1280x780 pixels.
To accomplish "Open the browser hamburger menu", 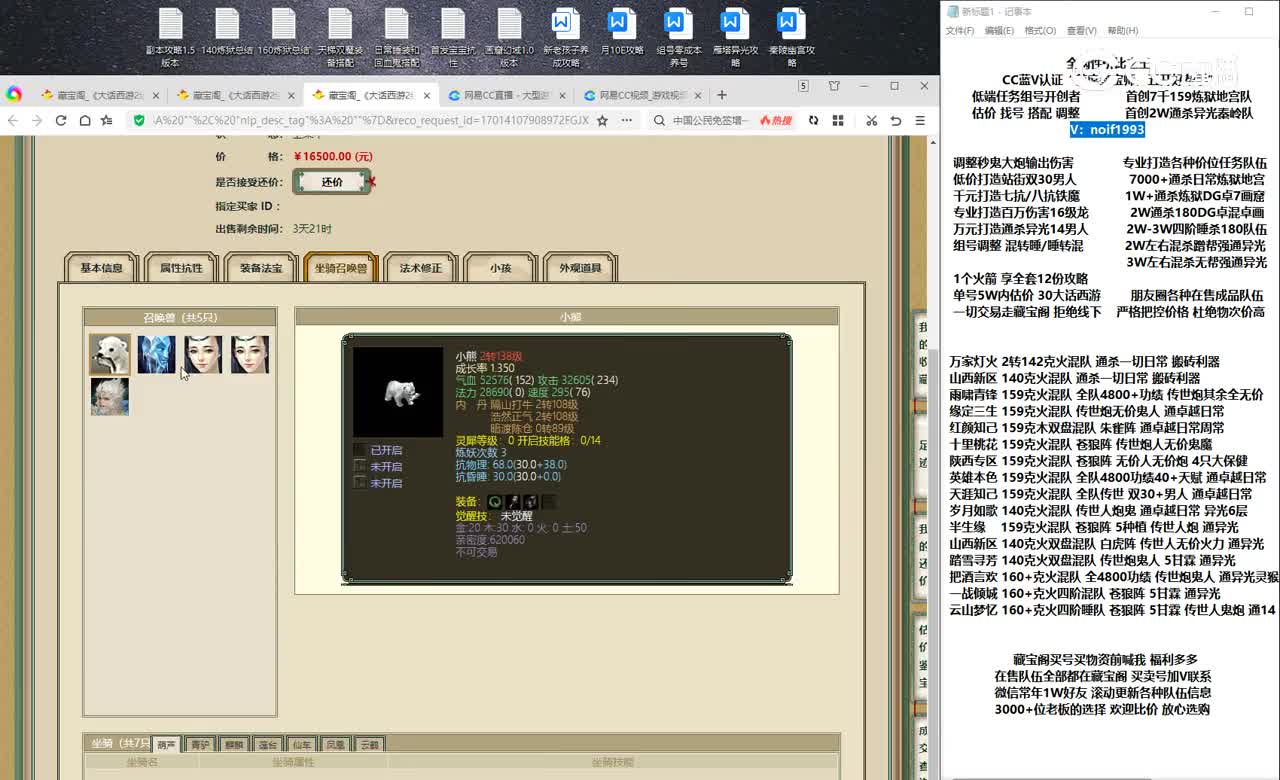I will point(920,120).
